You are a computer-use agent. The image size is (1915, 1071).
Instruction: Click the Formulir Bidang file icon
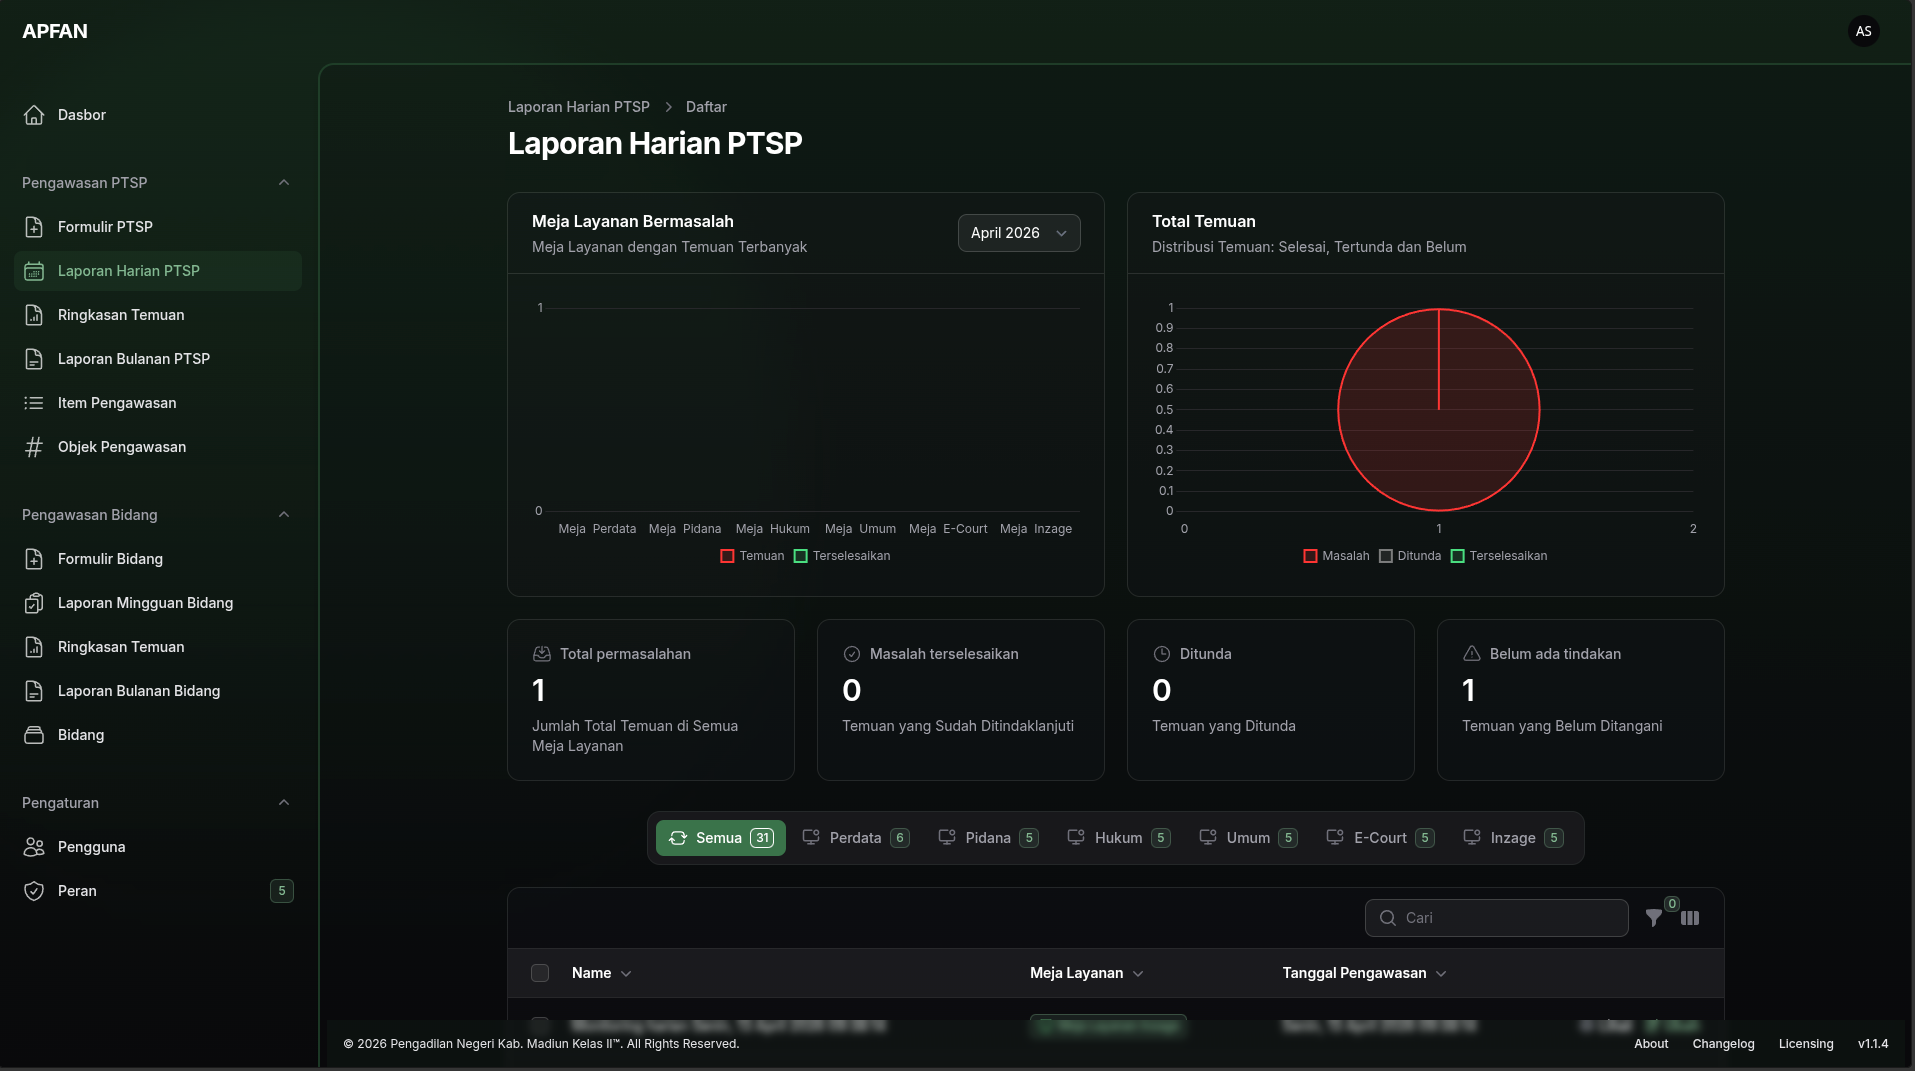click(34, 559)
